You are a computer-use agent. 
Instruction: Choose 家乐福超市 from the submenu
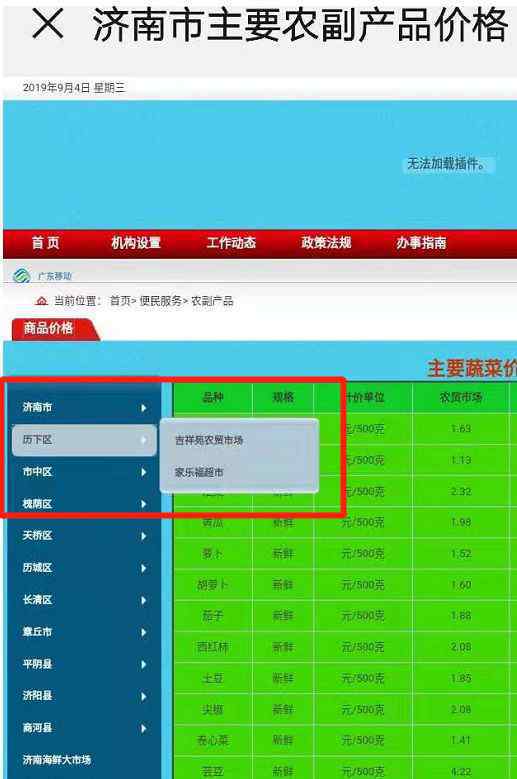point(199,472)
